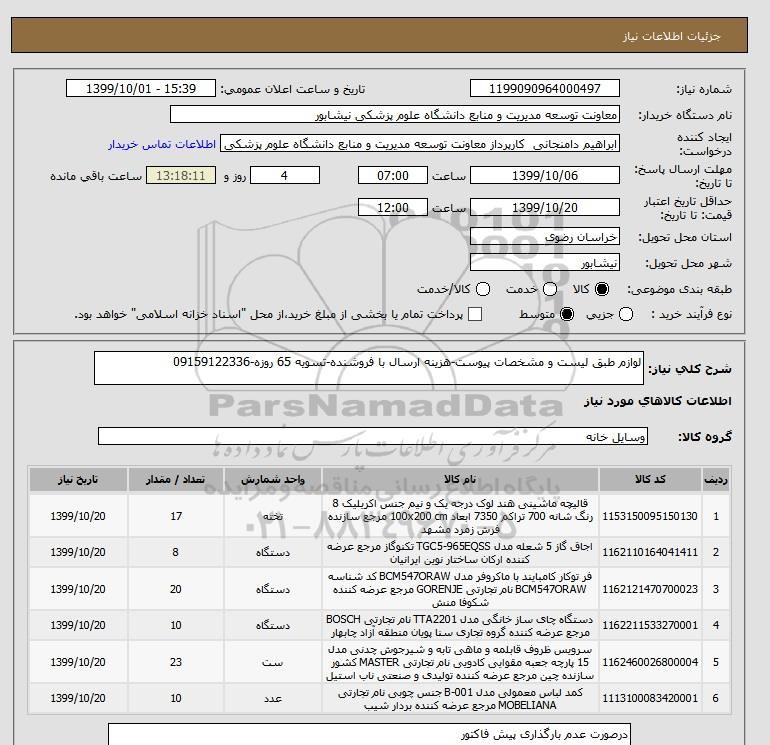Image resolution: width=770 pixels, height=745 pixels.
Task: Click product code 1162460026800004
Action: pos(650,662)
